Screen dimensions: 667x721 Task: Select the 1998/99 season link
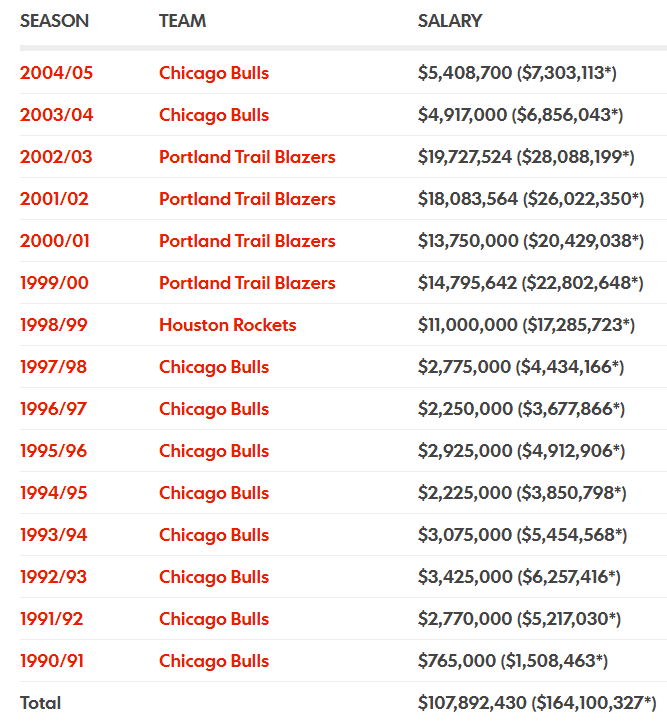(53, 325)
